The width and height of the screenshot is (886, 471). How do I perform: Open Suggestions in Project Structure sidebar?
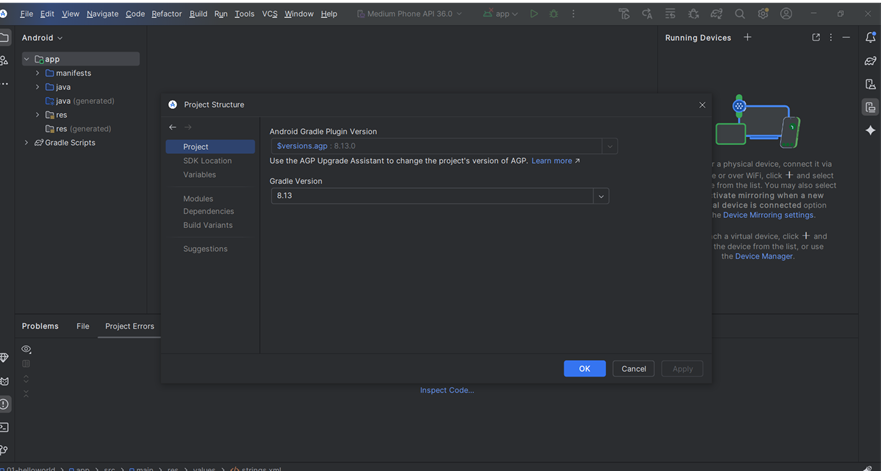pos(205,248)
